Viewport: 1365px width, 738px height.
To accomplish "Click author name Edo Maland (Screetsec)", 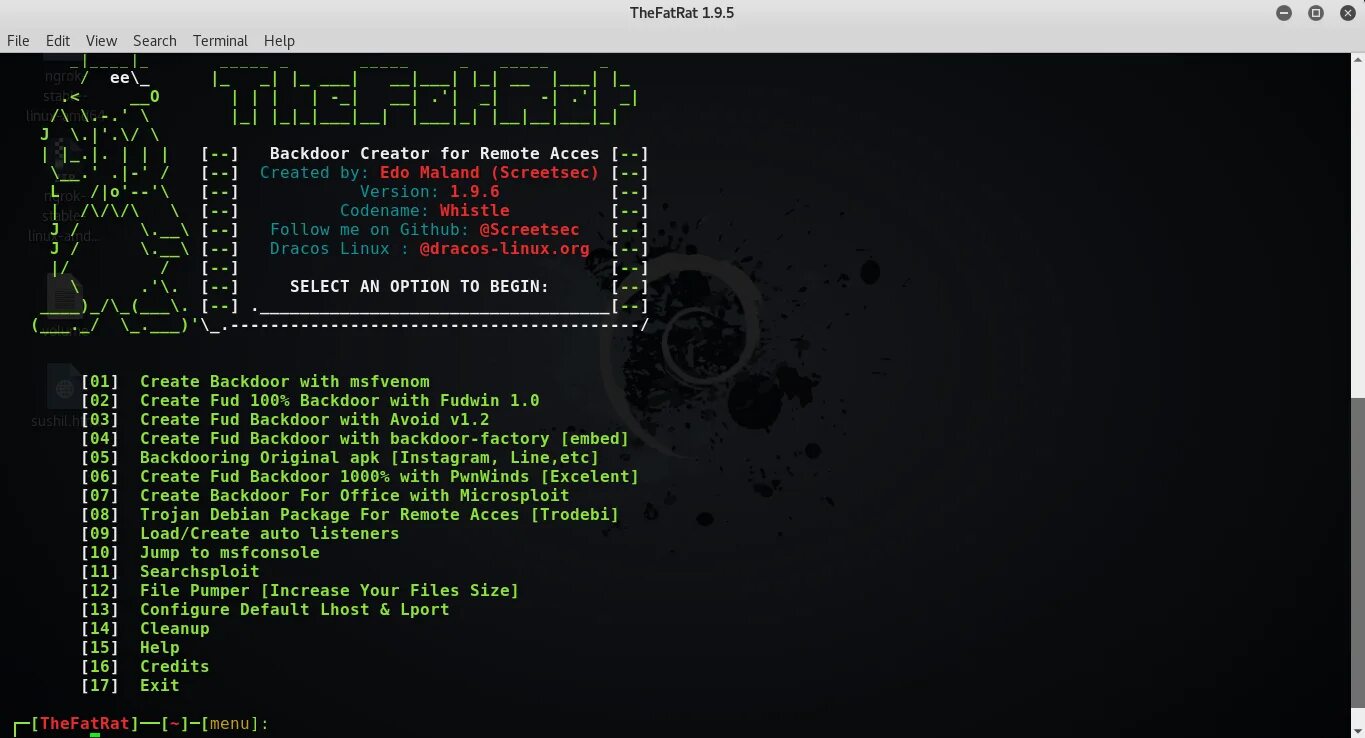I will (x=489, y=172).
